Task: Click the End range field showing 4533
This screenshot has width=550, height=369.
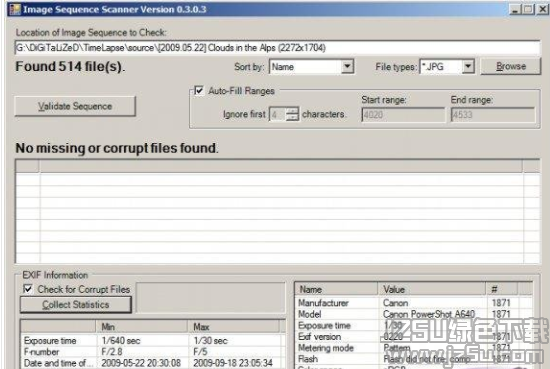Action: (492, 115)
